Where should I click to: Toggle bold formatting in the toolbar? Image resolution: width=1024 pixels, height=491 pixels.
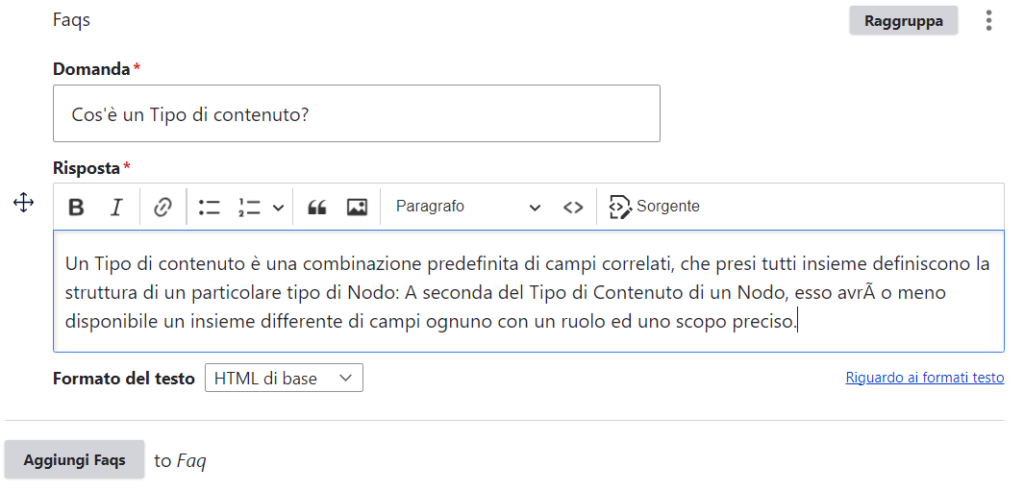pyautogui.click(x=76, y=207)
